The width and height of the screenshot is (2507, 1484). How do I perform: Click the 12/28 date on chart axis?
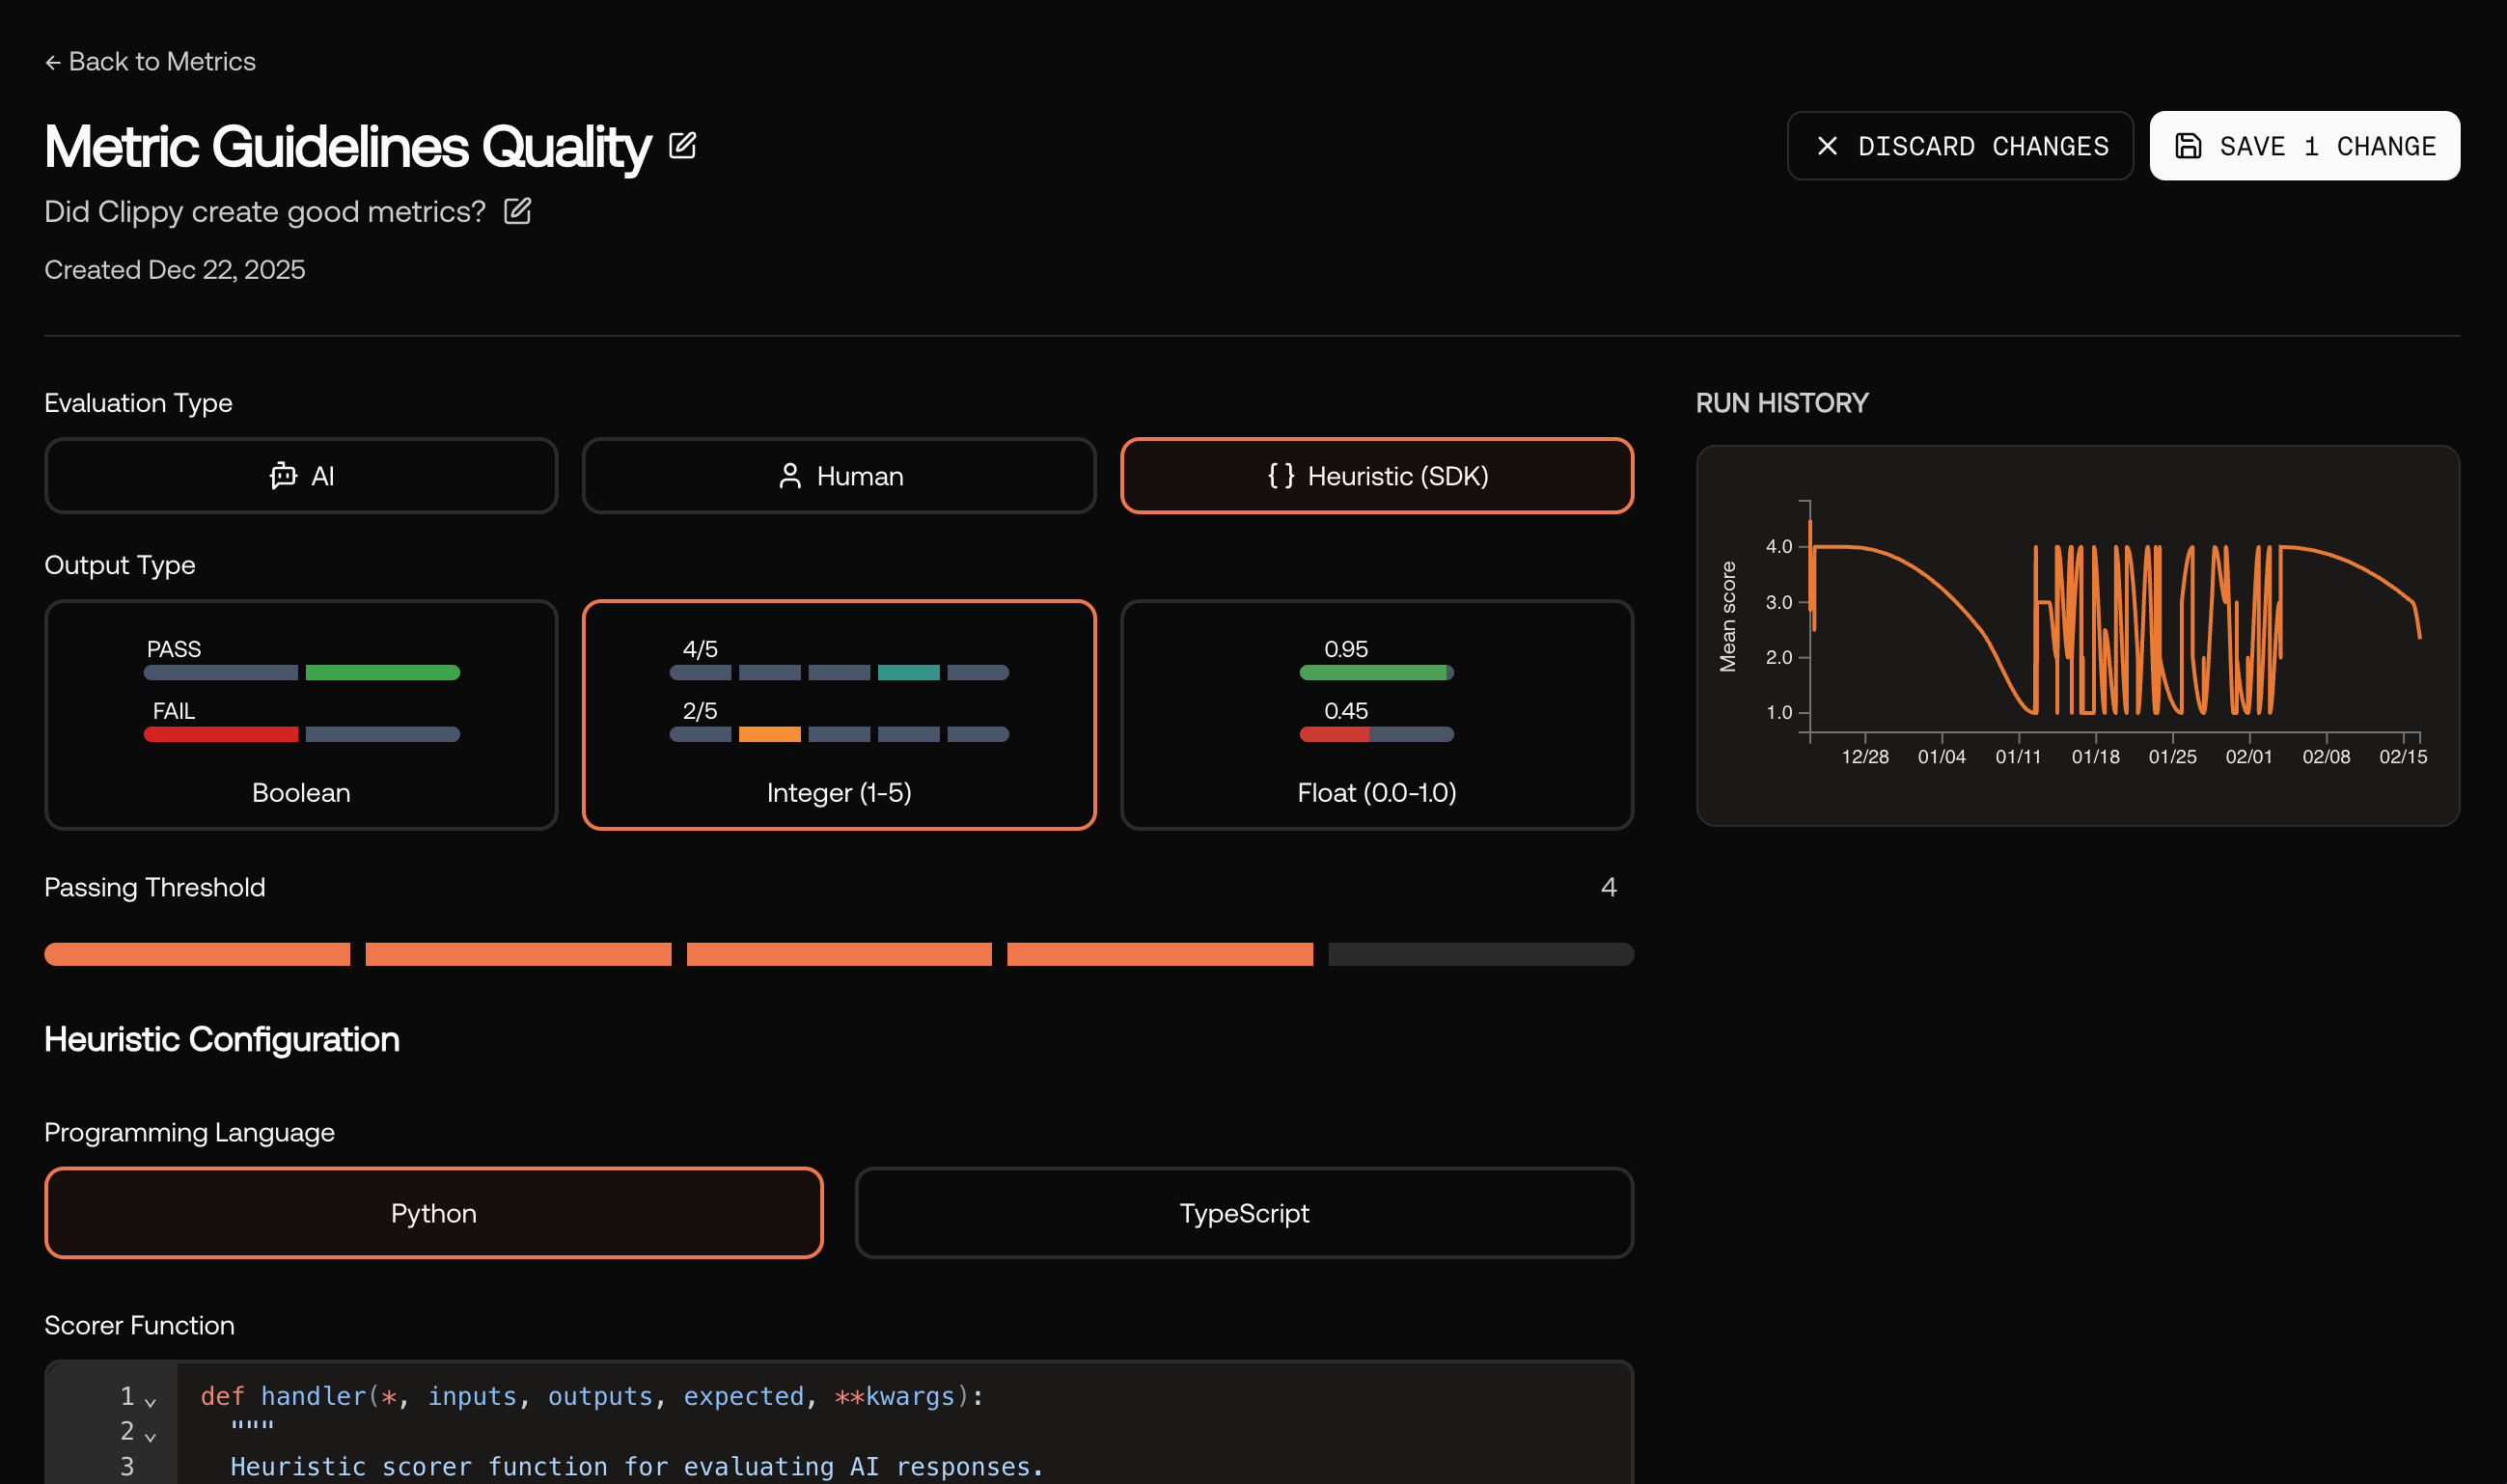(1865, 757)
